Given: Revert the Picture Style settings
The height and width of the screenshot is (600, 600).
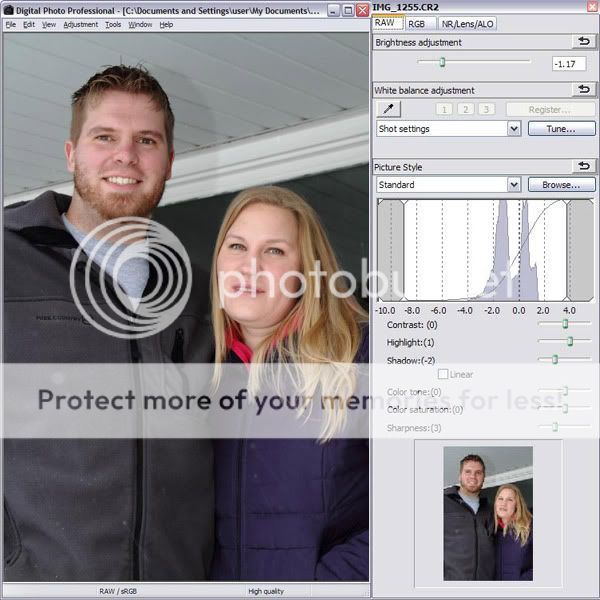Looking at the screenshot, I should 583,166.
